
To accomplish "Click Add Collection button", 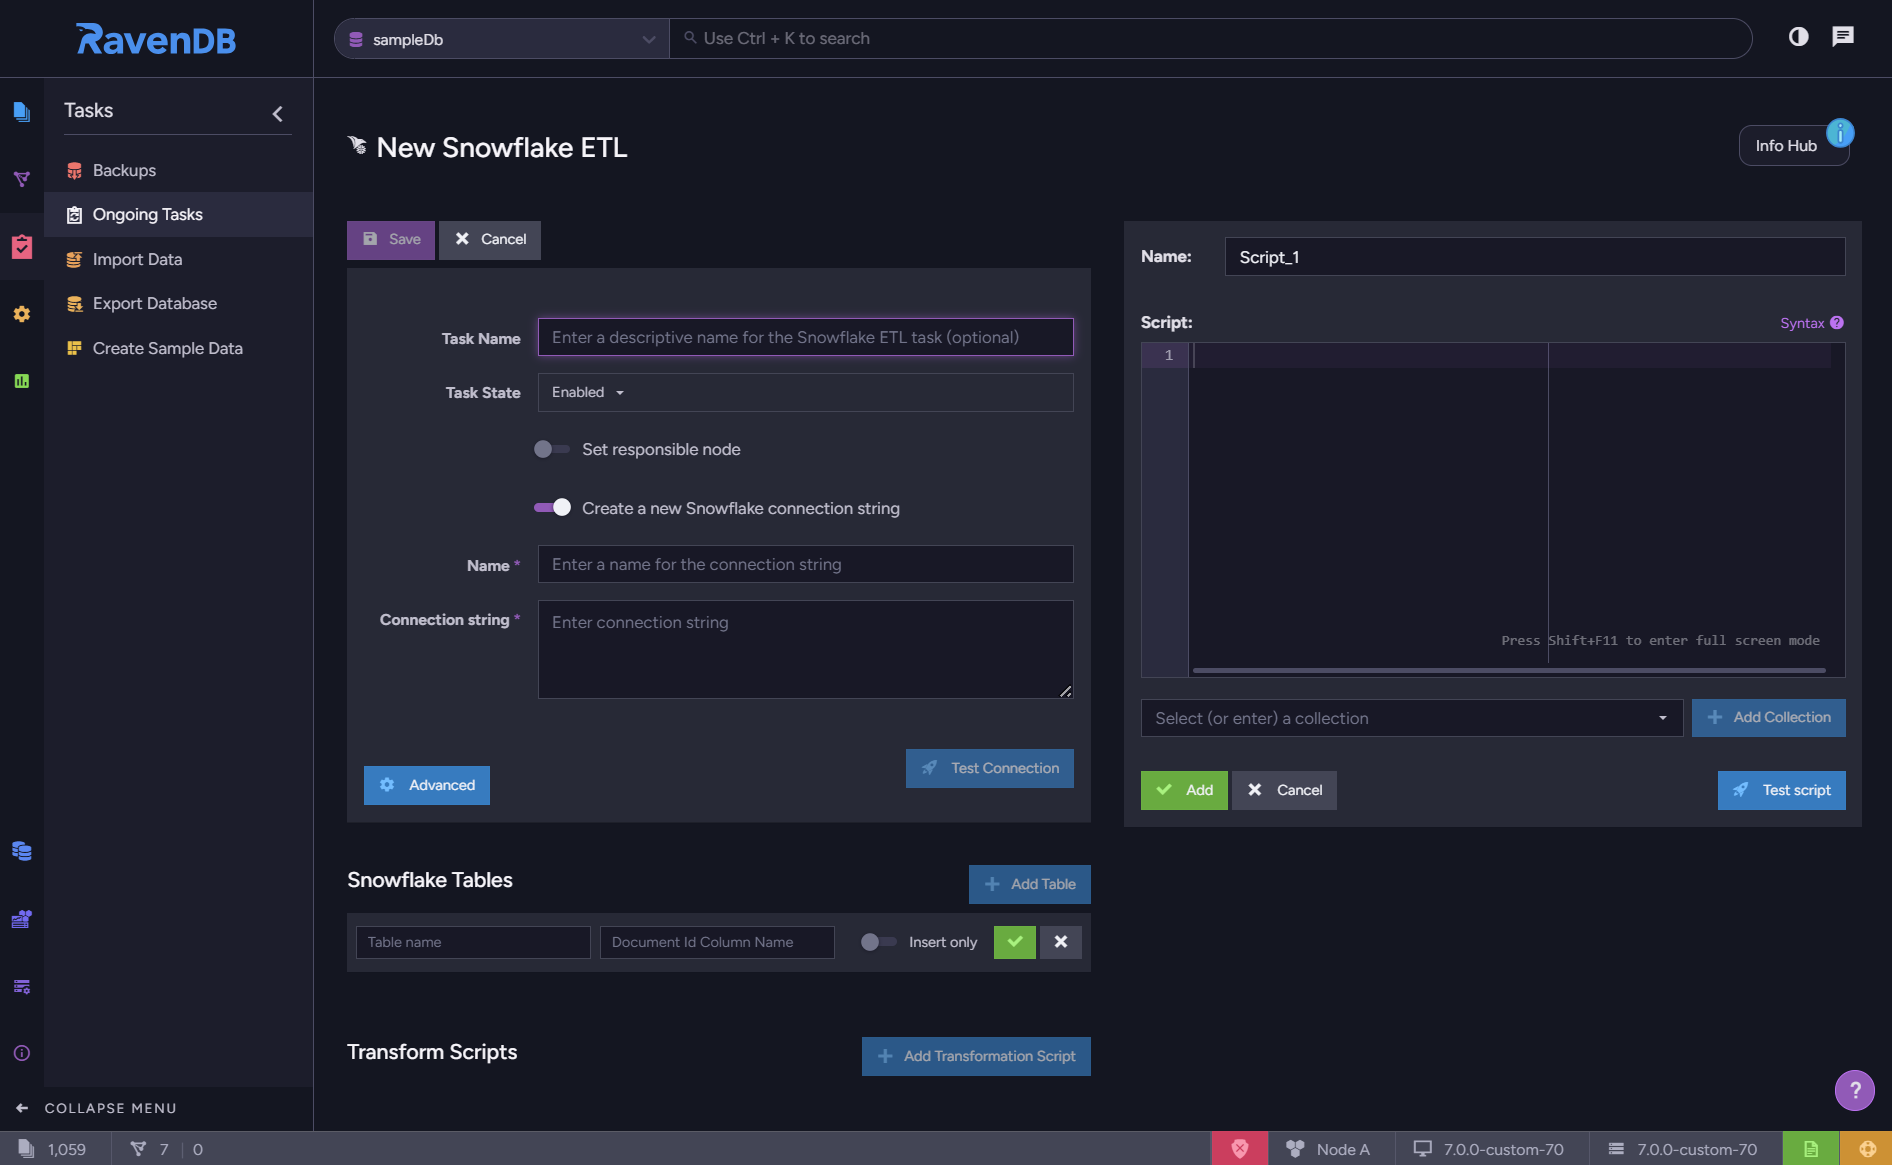I will click(x=1768, y=717).
